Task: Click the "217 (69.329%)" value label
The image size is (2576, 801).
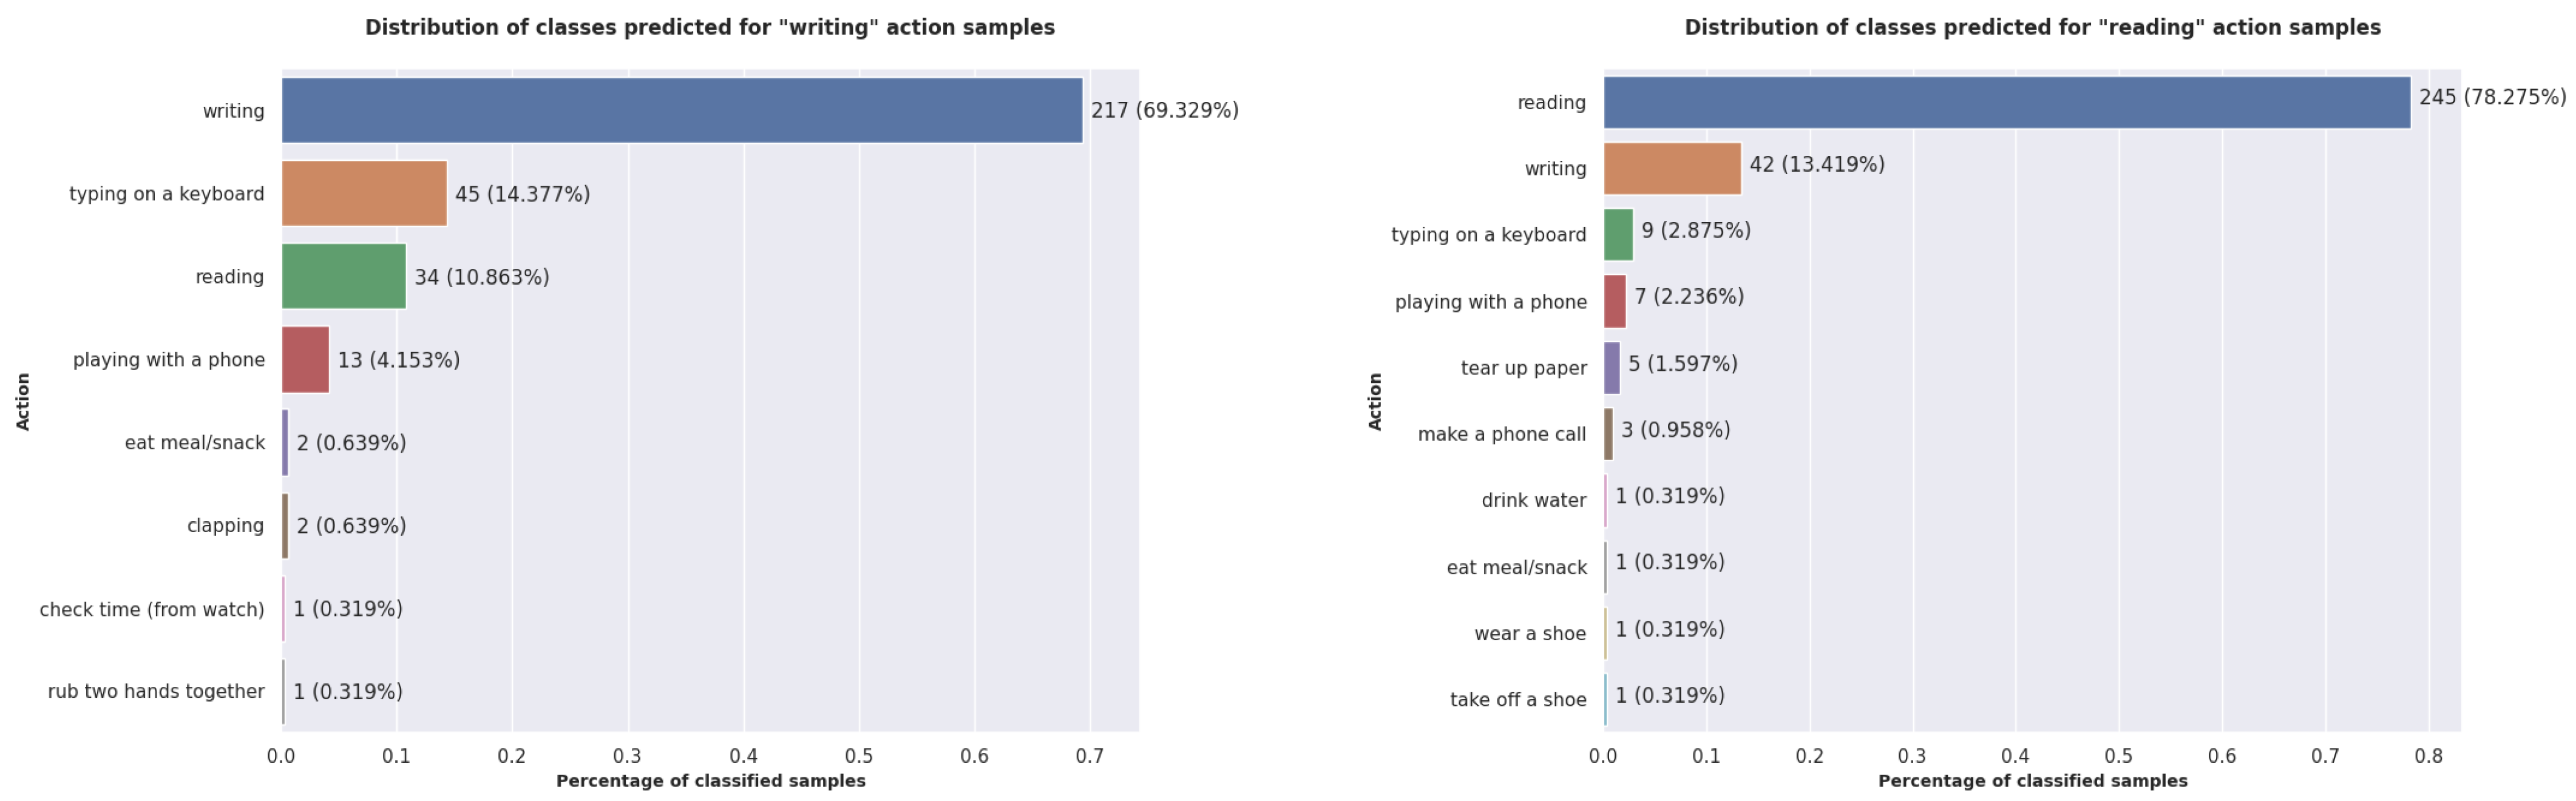Action: (1164, 110)
